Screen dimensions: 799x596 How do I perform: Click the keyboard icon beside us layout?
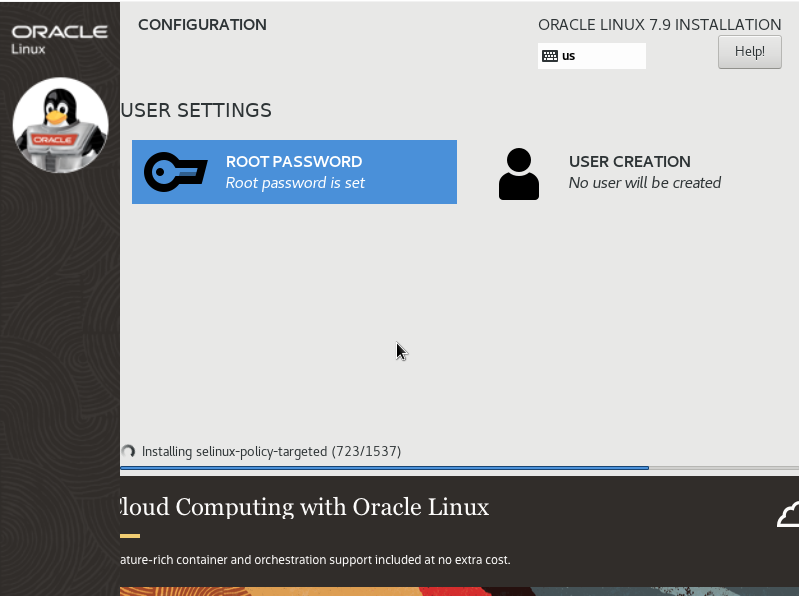click(x=550, y=56)
